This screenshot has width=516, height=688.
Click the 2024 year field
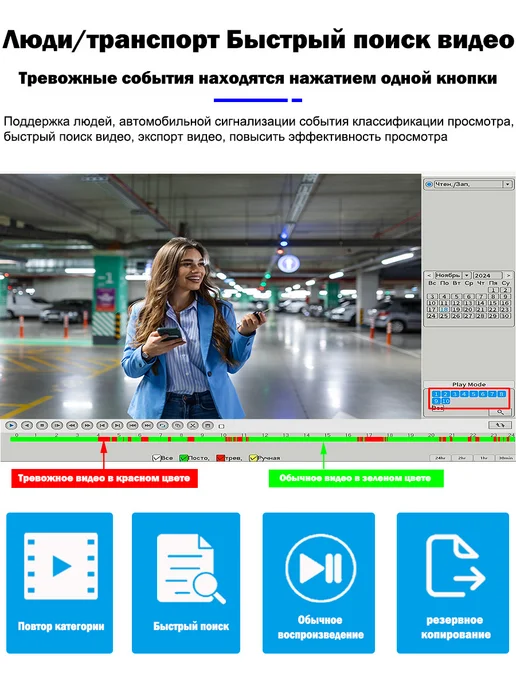click(487, 276)
